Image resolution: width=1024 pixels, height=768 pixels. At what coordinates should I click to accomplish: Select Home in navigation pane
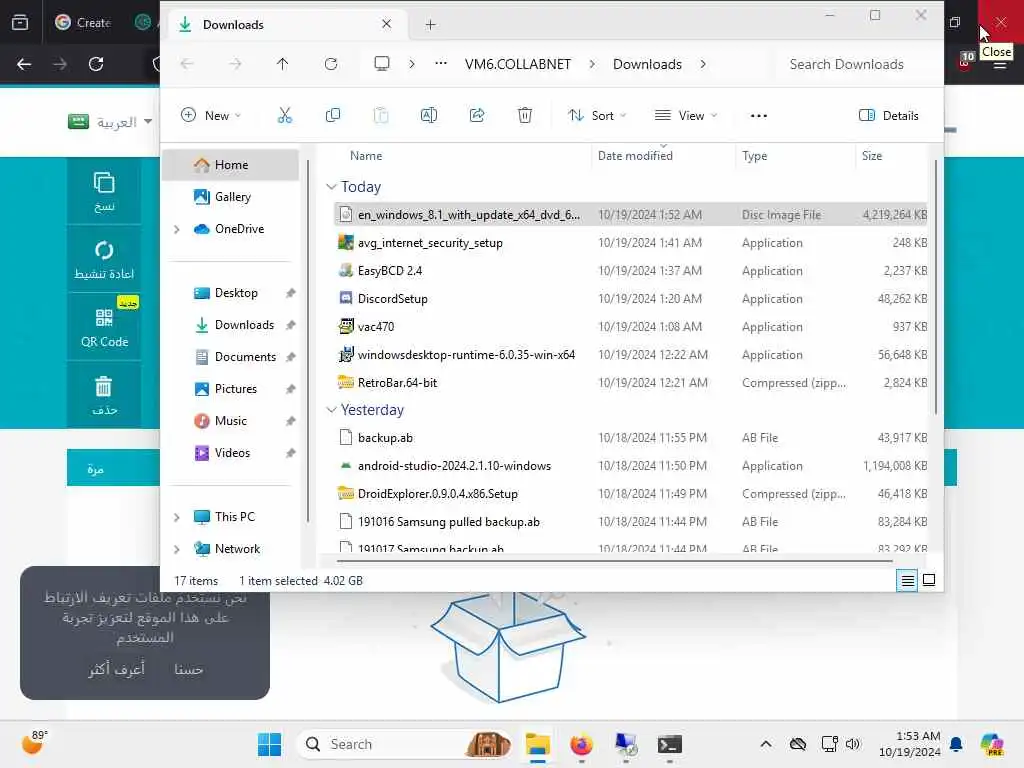pos(231,165)
